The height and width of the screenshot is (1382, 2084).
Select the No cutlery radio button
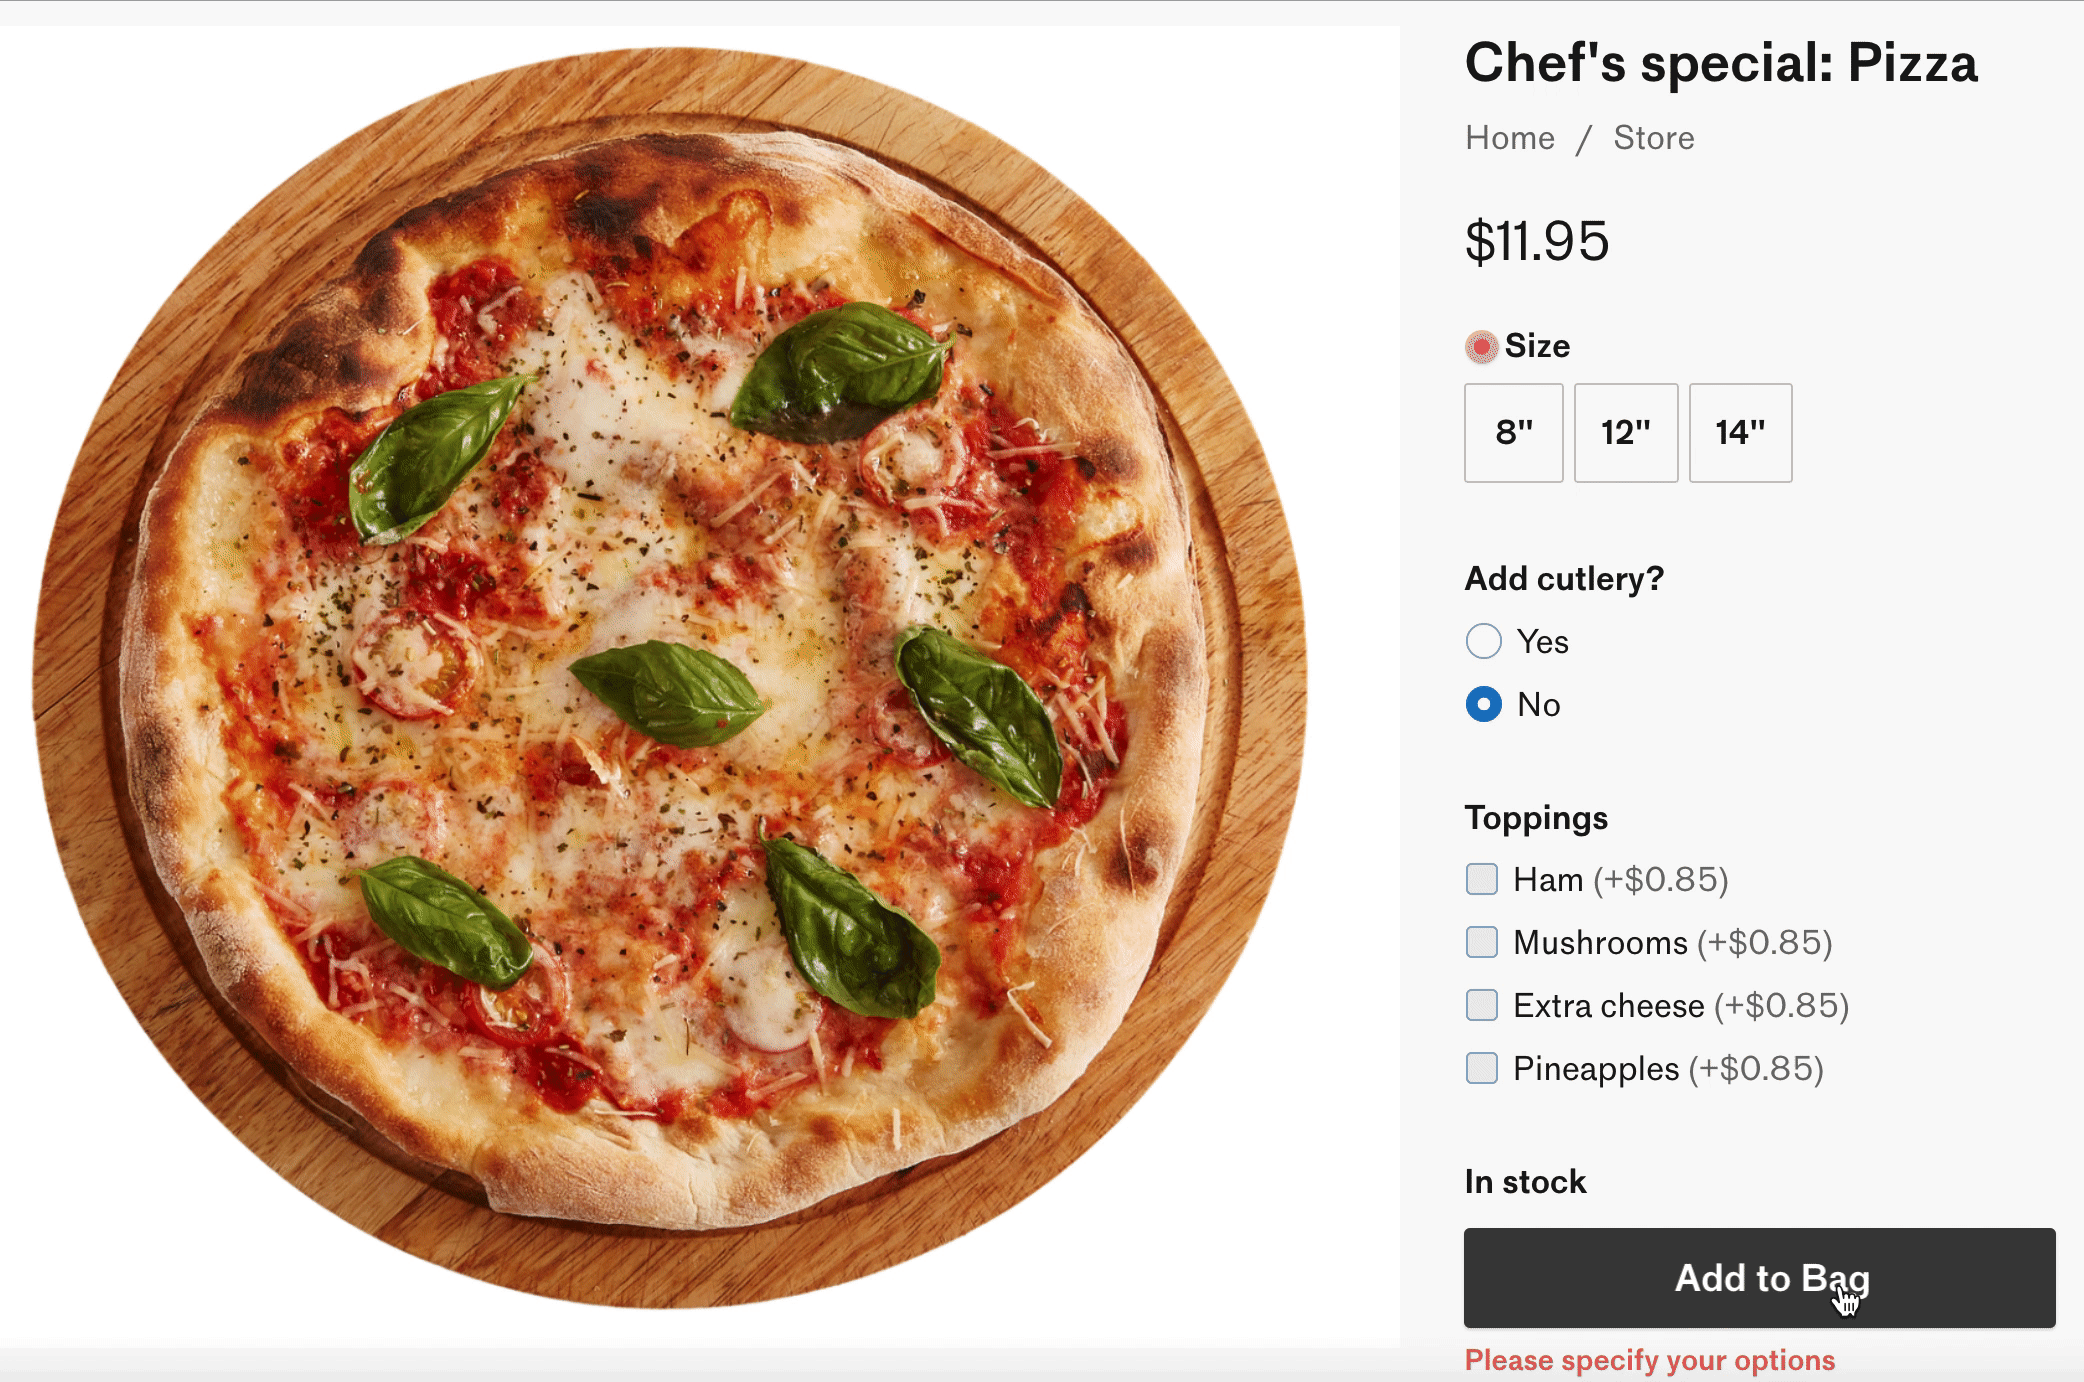tap(1484, 704)
